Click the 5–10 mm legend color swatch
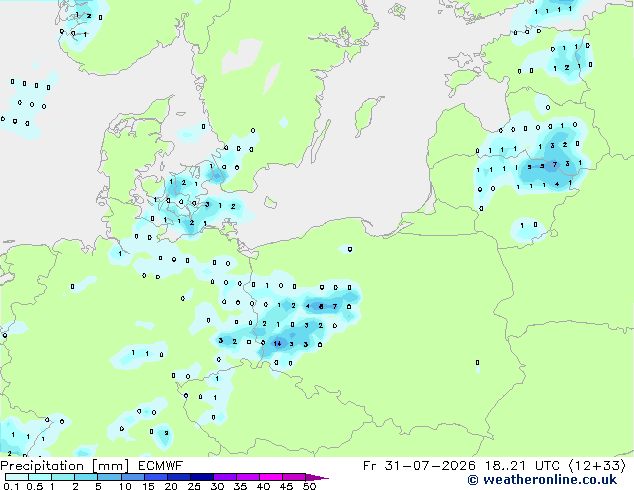Viewport: 634px width, 490px height. click(x=109, y=477)
